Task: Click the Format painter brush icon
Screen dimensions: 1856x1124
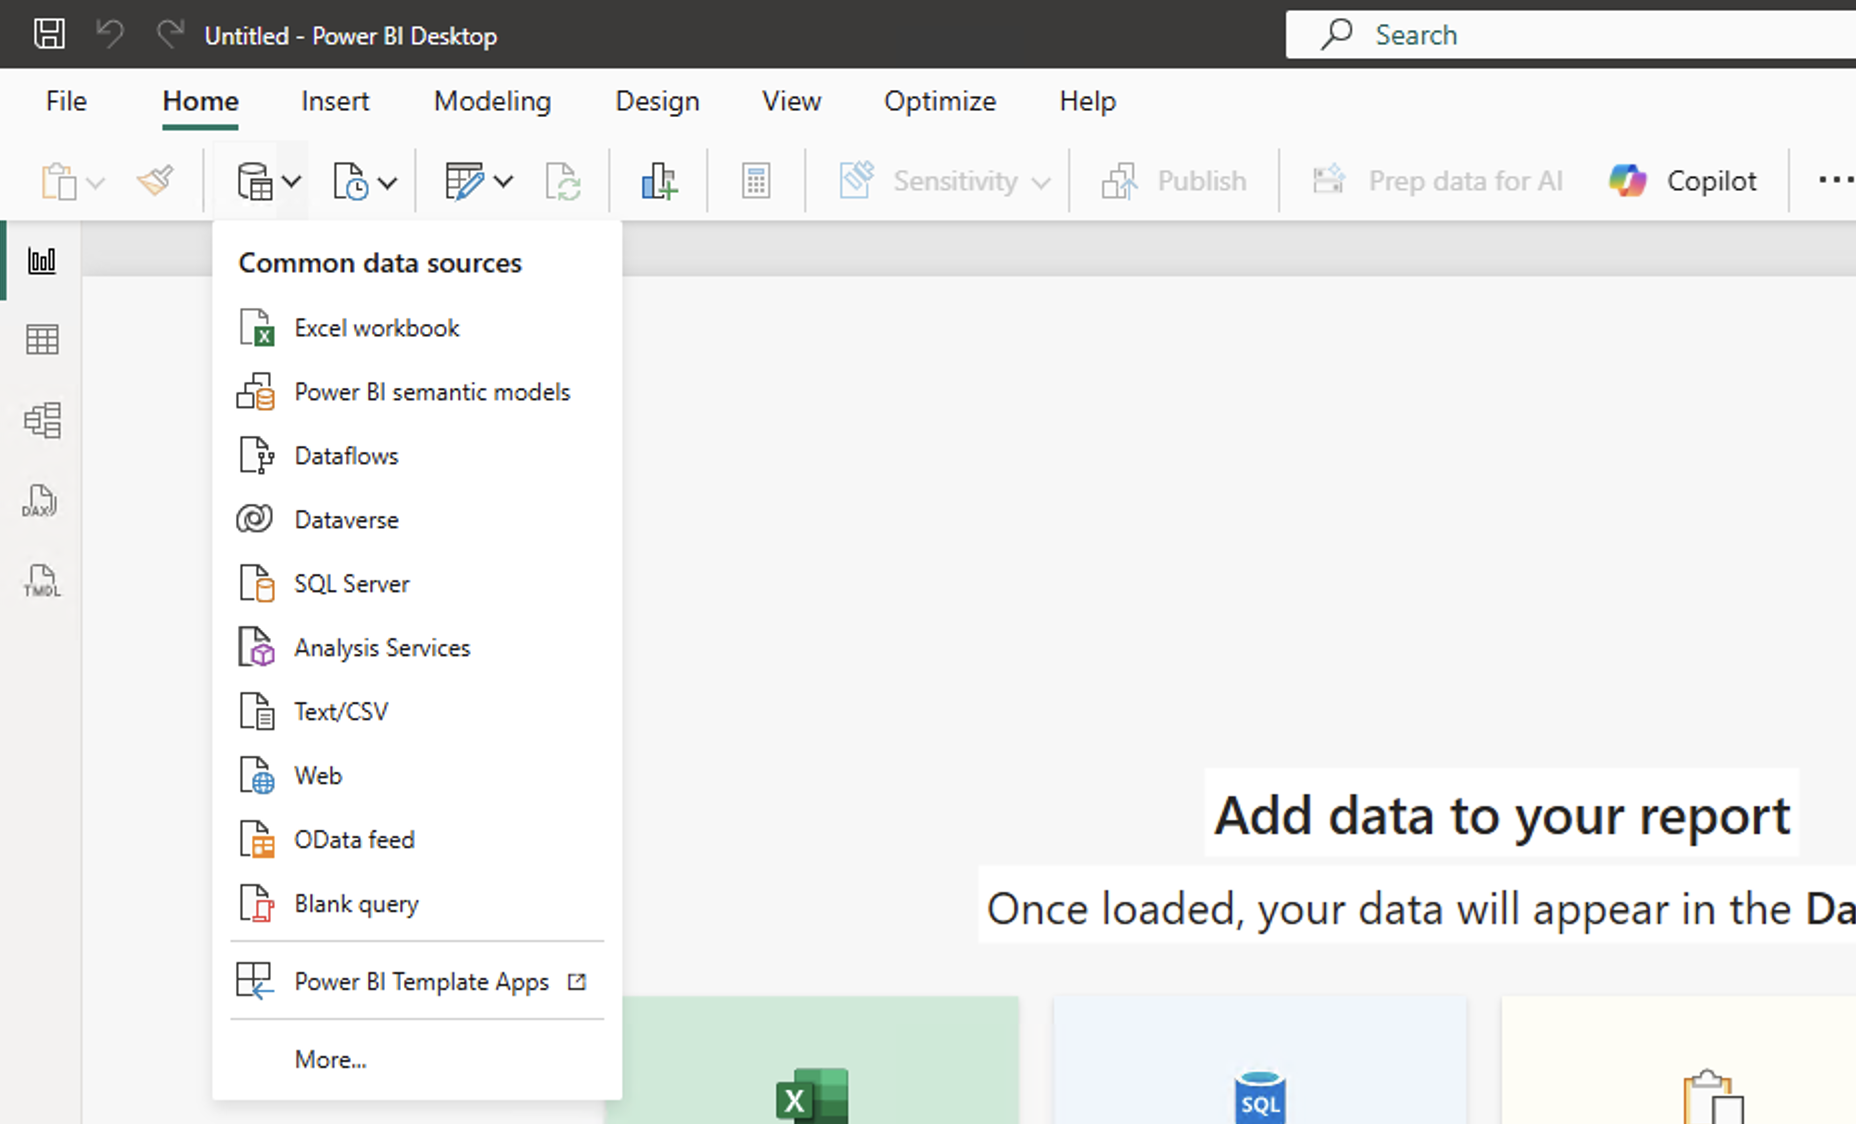Action: 155,181
